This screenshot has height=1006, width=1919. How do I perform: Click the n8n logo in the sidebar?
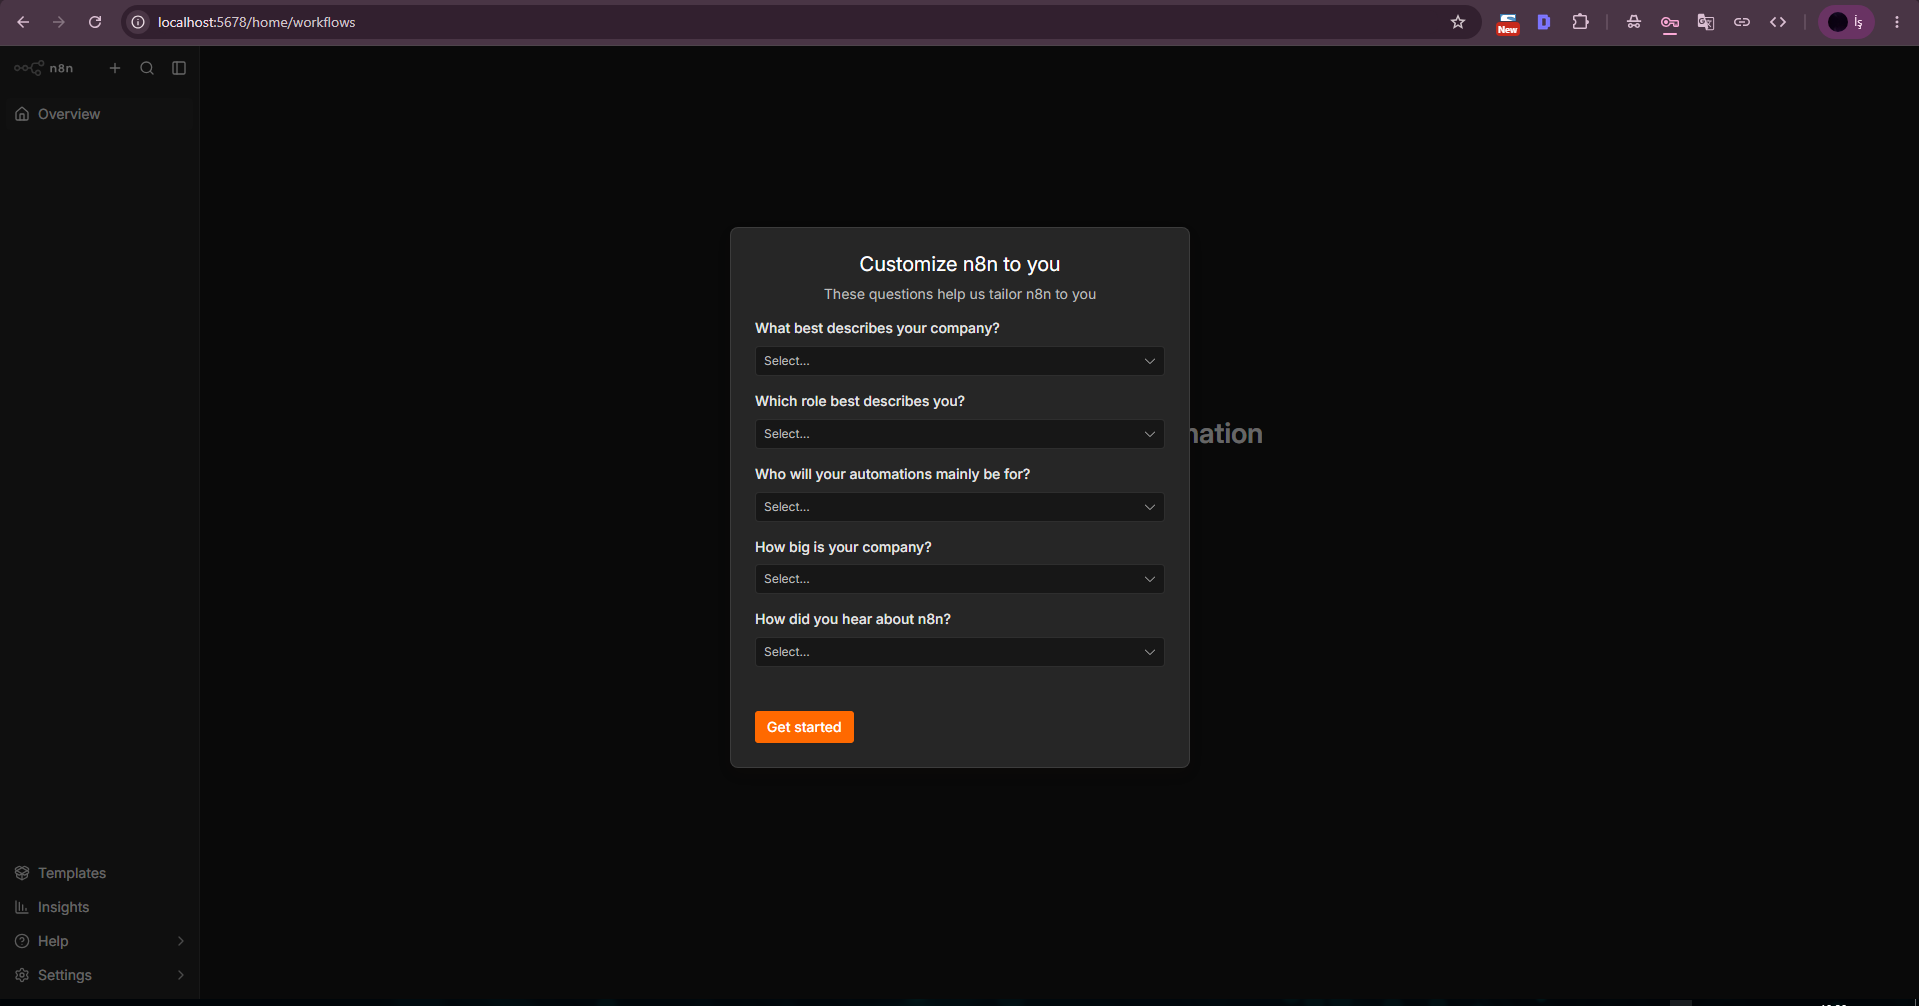(43, 68)
